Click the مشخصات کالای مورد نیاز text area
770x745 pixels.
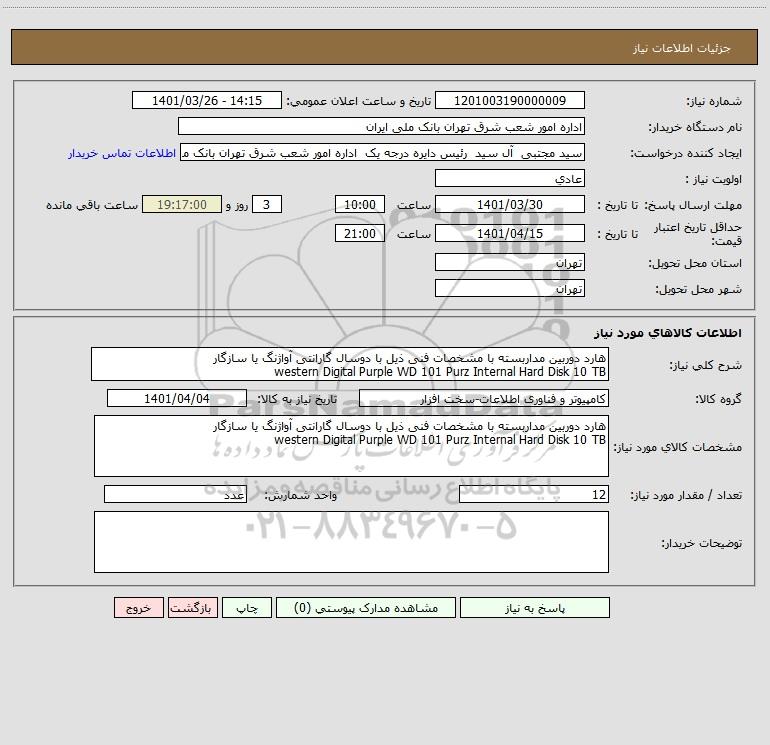(x=351, y=446)
